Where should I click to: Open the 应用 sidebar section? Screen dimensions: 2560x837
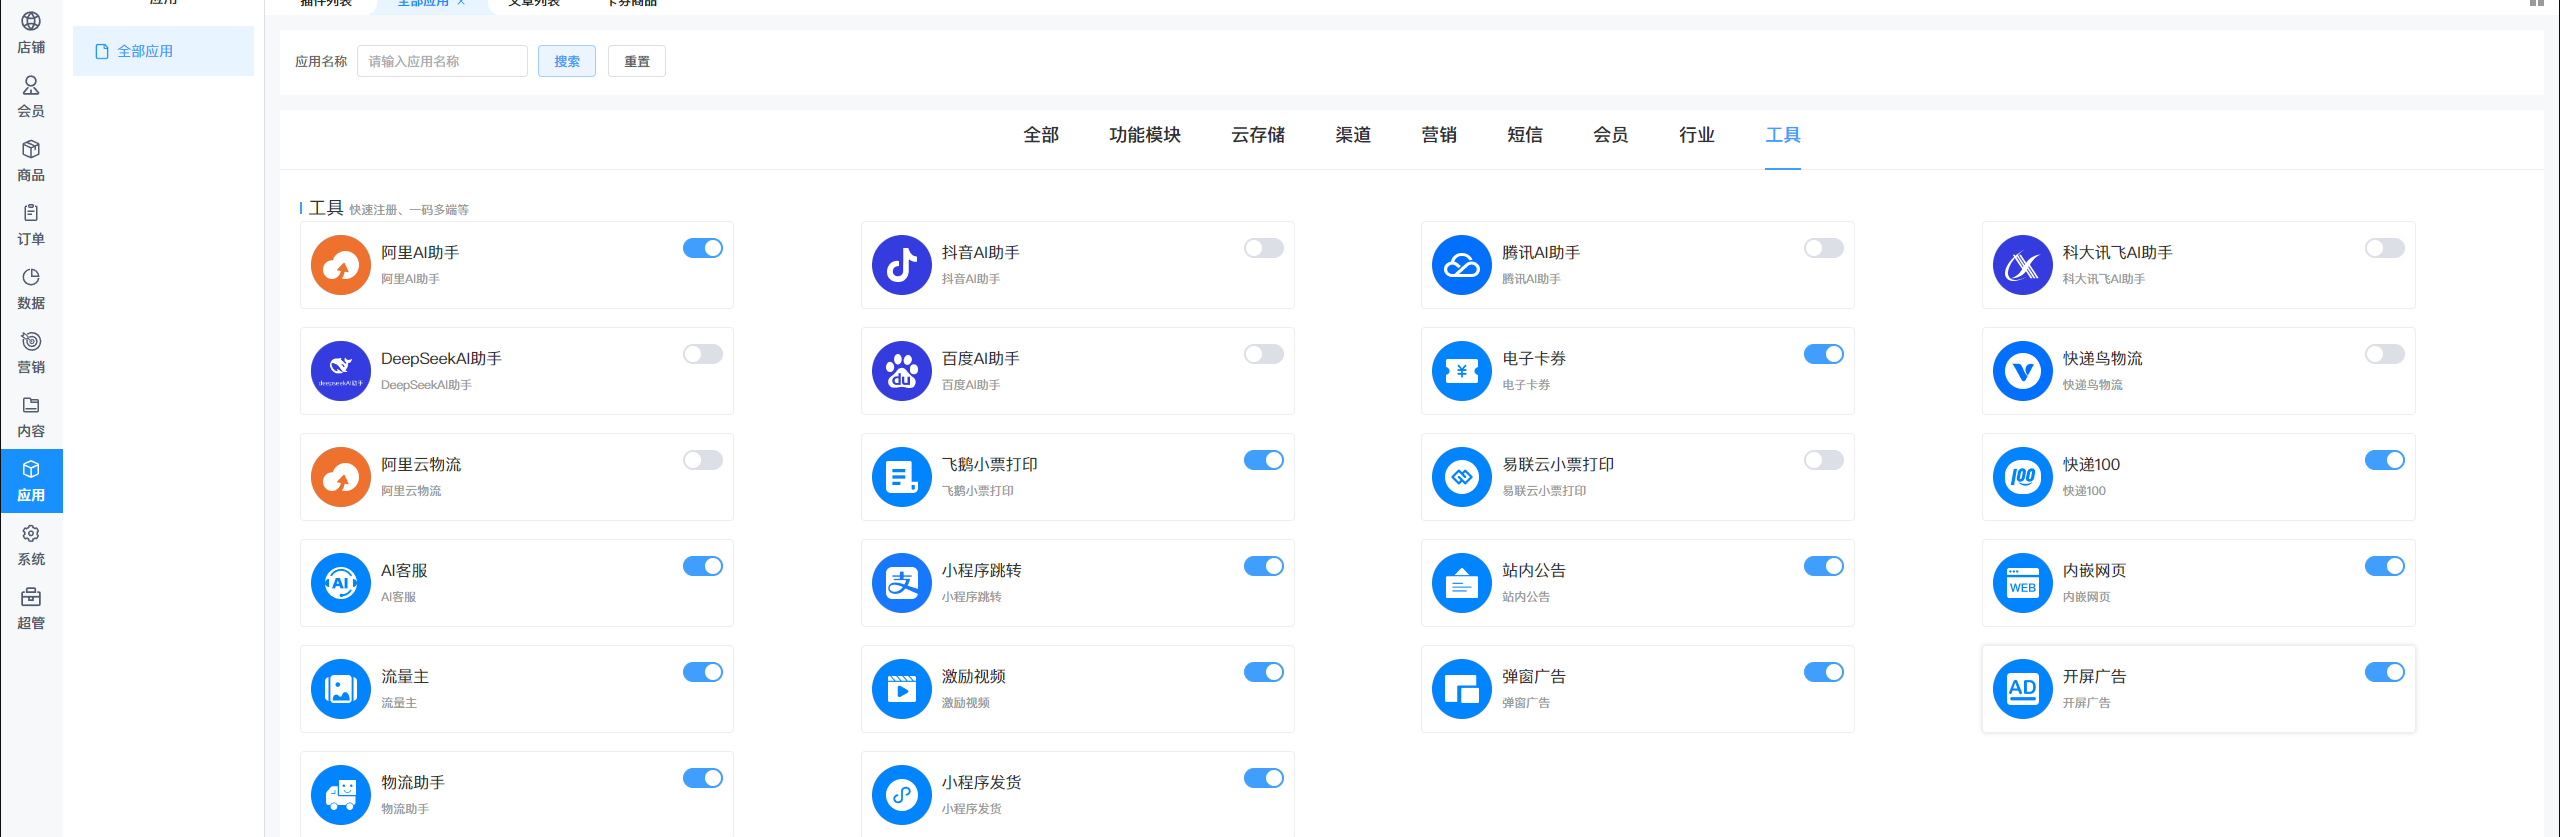(x=31, y=481)
